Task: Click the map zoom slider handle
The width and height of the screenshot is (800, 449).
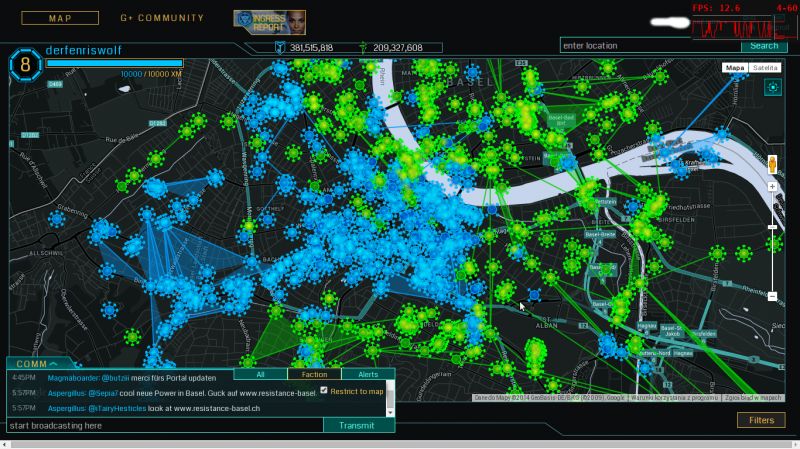Action: 772,227
